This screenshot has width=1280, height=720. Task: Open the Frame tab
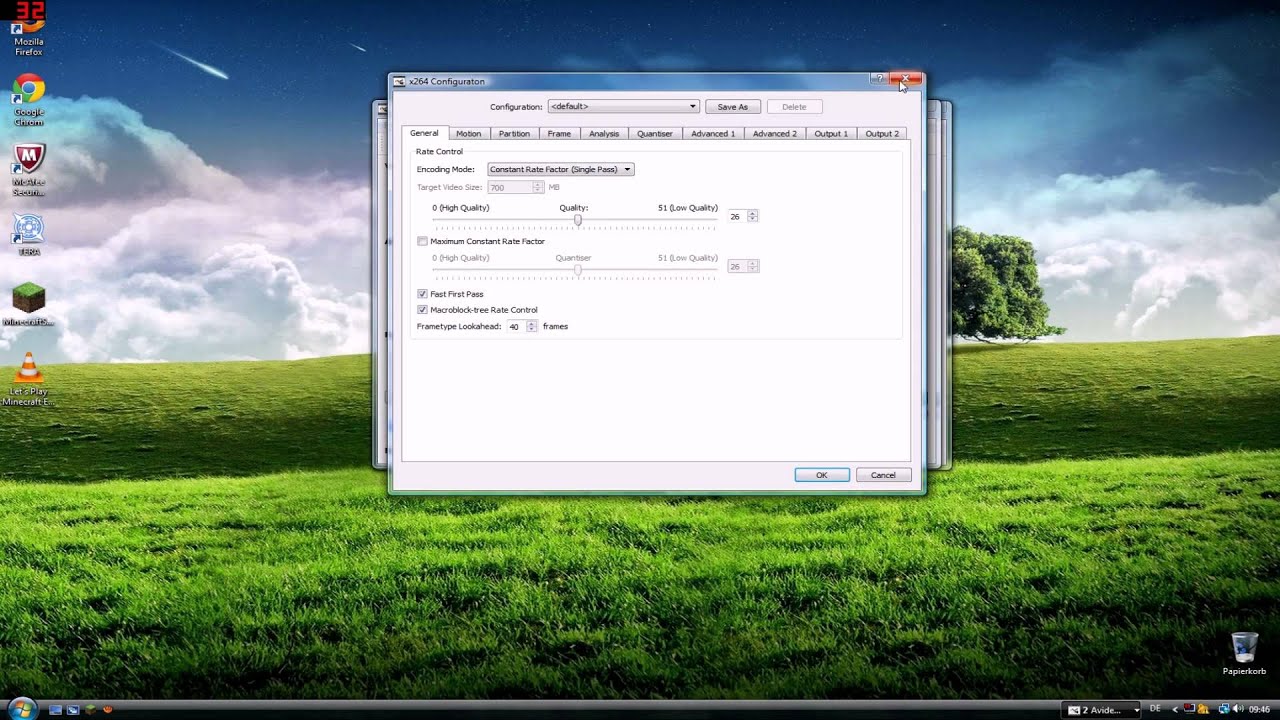point(559,133)
